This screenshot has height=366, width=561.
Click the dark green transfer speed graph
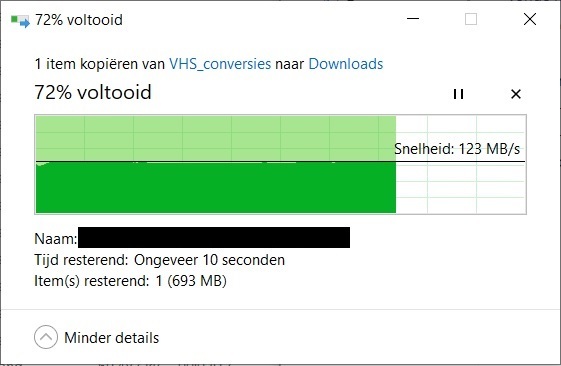tap(216, 188)
